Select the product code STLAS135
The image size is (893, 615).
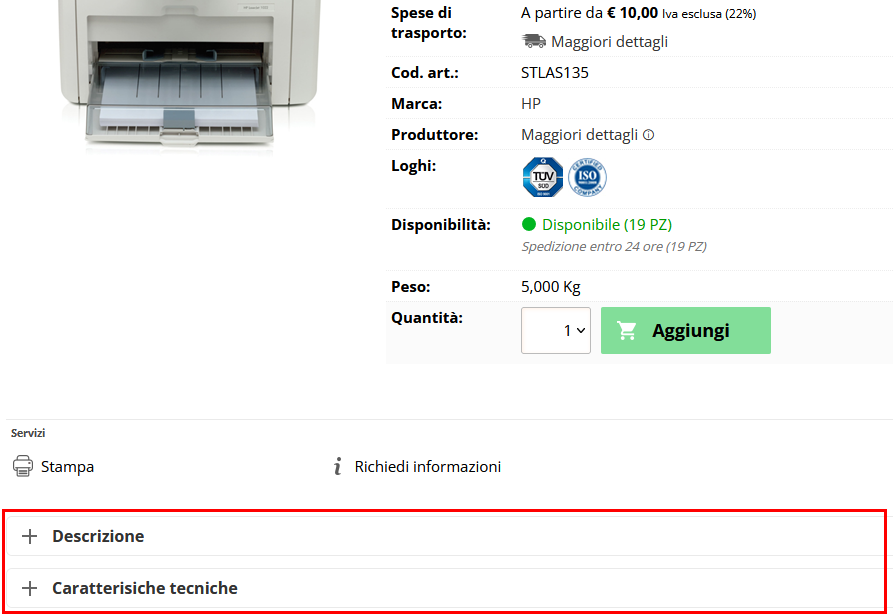[555, 73]
